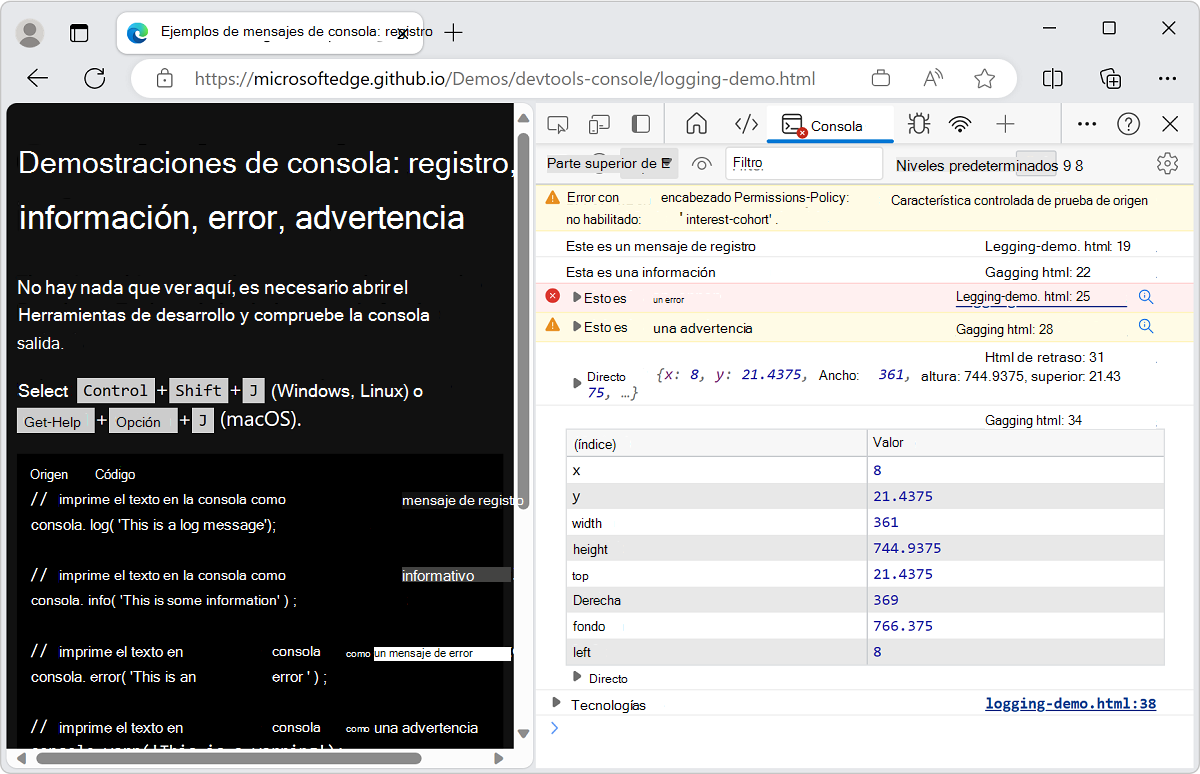Open DevTools Help icon
The width and height of the screenshot is (1200, 774).
(1129, 124)
